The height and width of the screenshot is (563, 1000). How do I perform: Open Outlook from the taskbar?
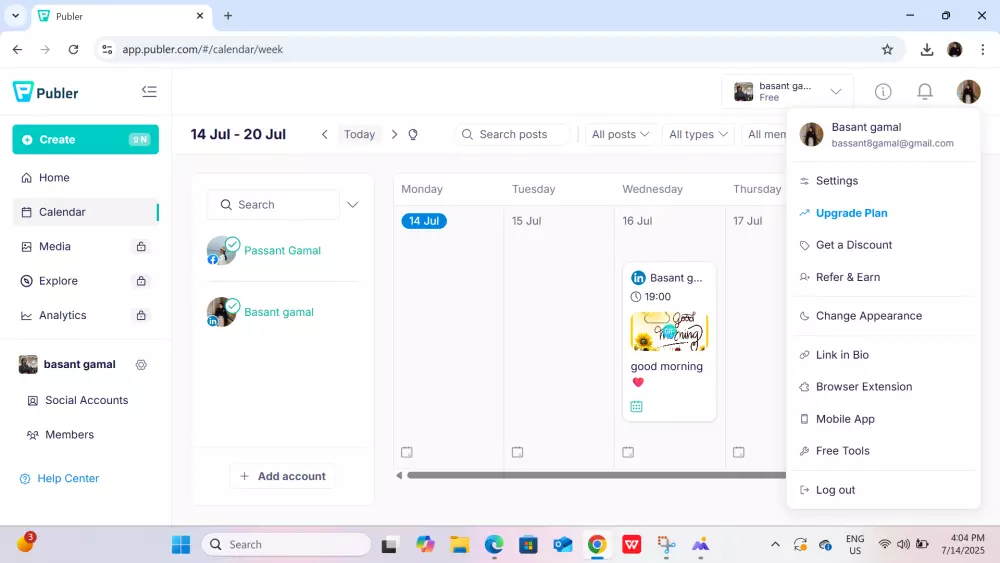tap(562, 545)
